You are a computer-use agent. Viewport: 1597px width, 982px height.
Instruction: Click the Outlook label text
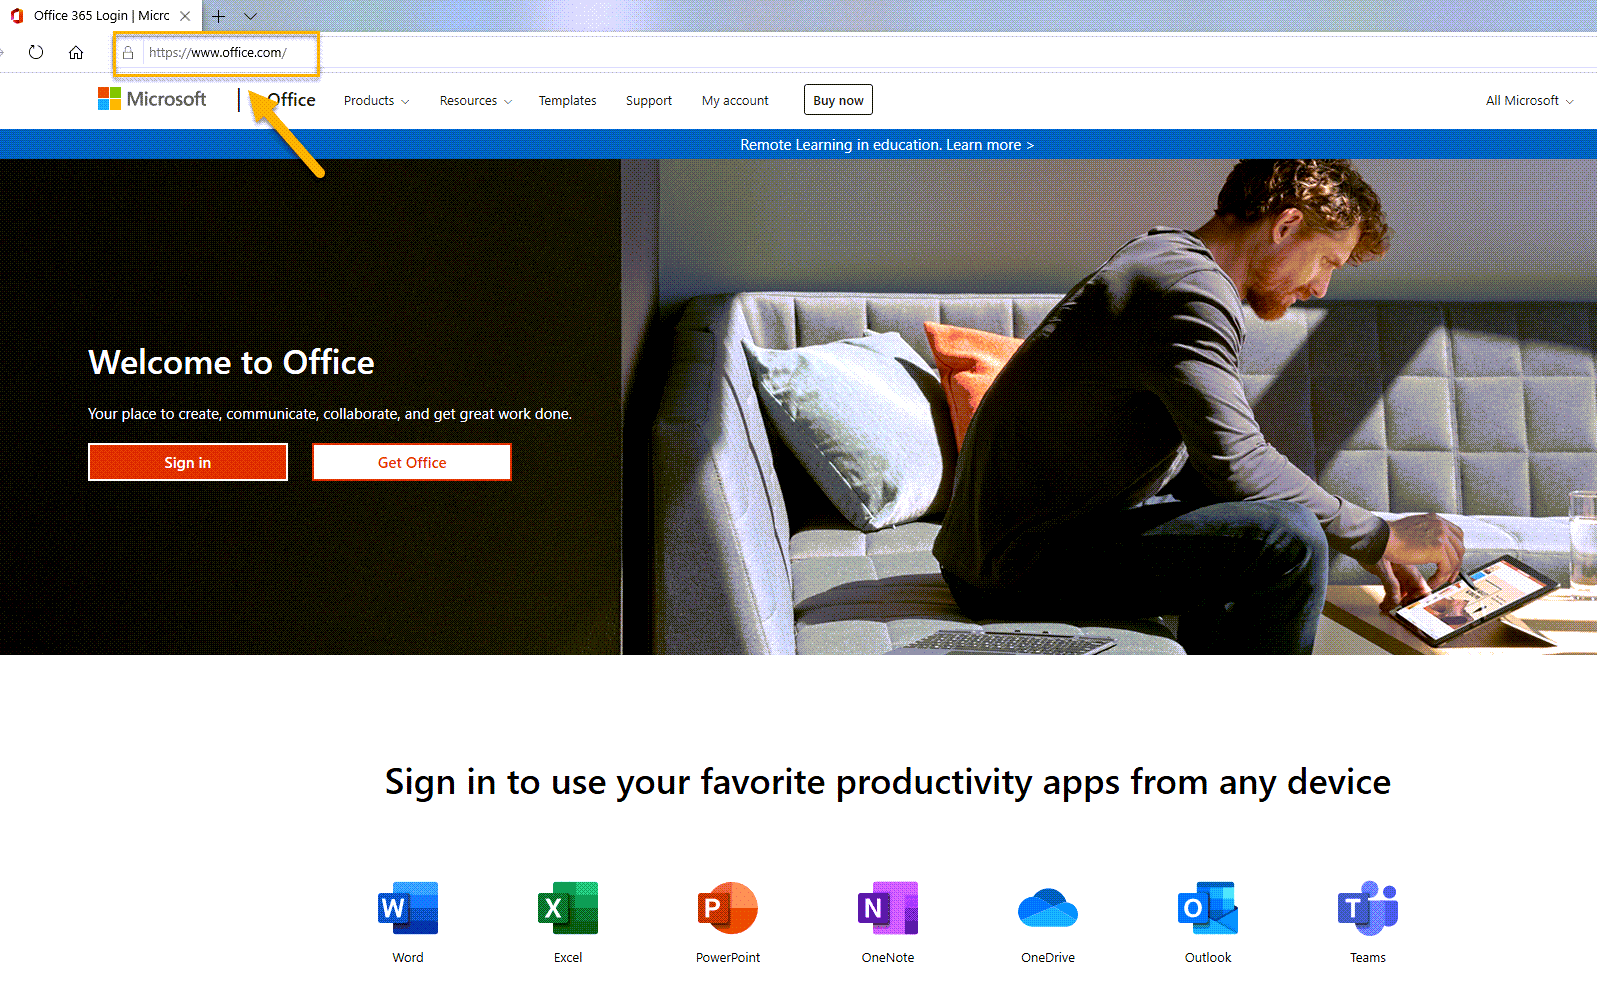pos(1208,957)
